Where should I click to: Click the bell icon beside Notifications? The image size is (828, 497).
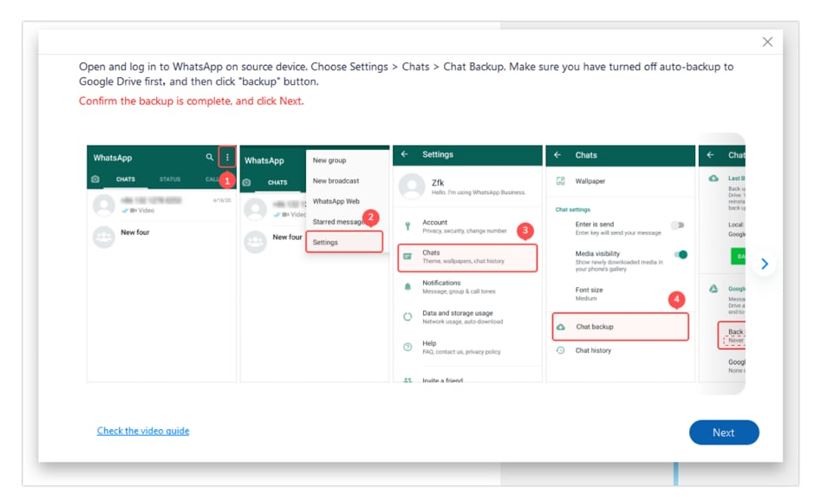click(408, 287)
